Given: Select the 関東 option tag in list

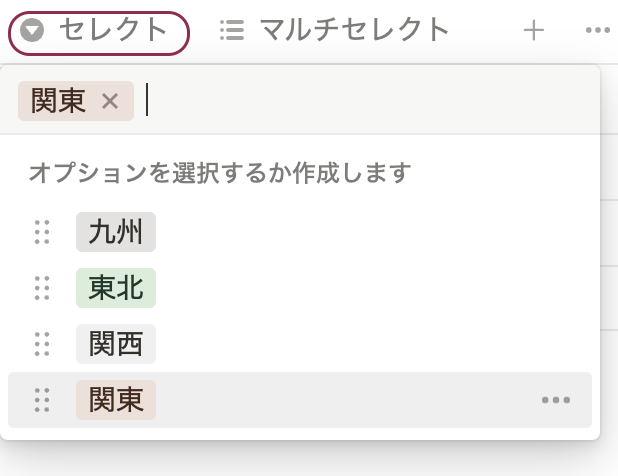Looking at the screenshot, I should (x=116, y=400).
